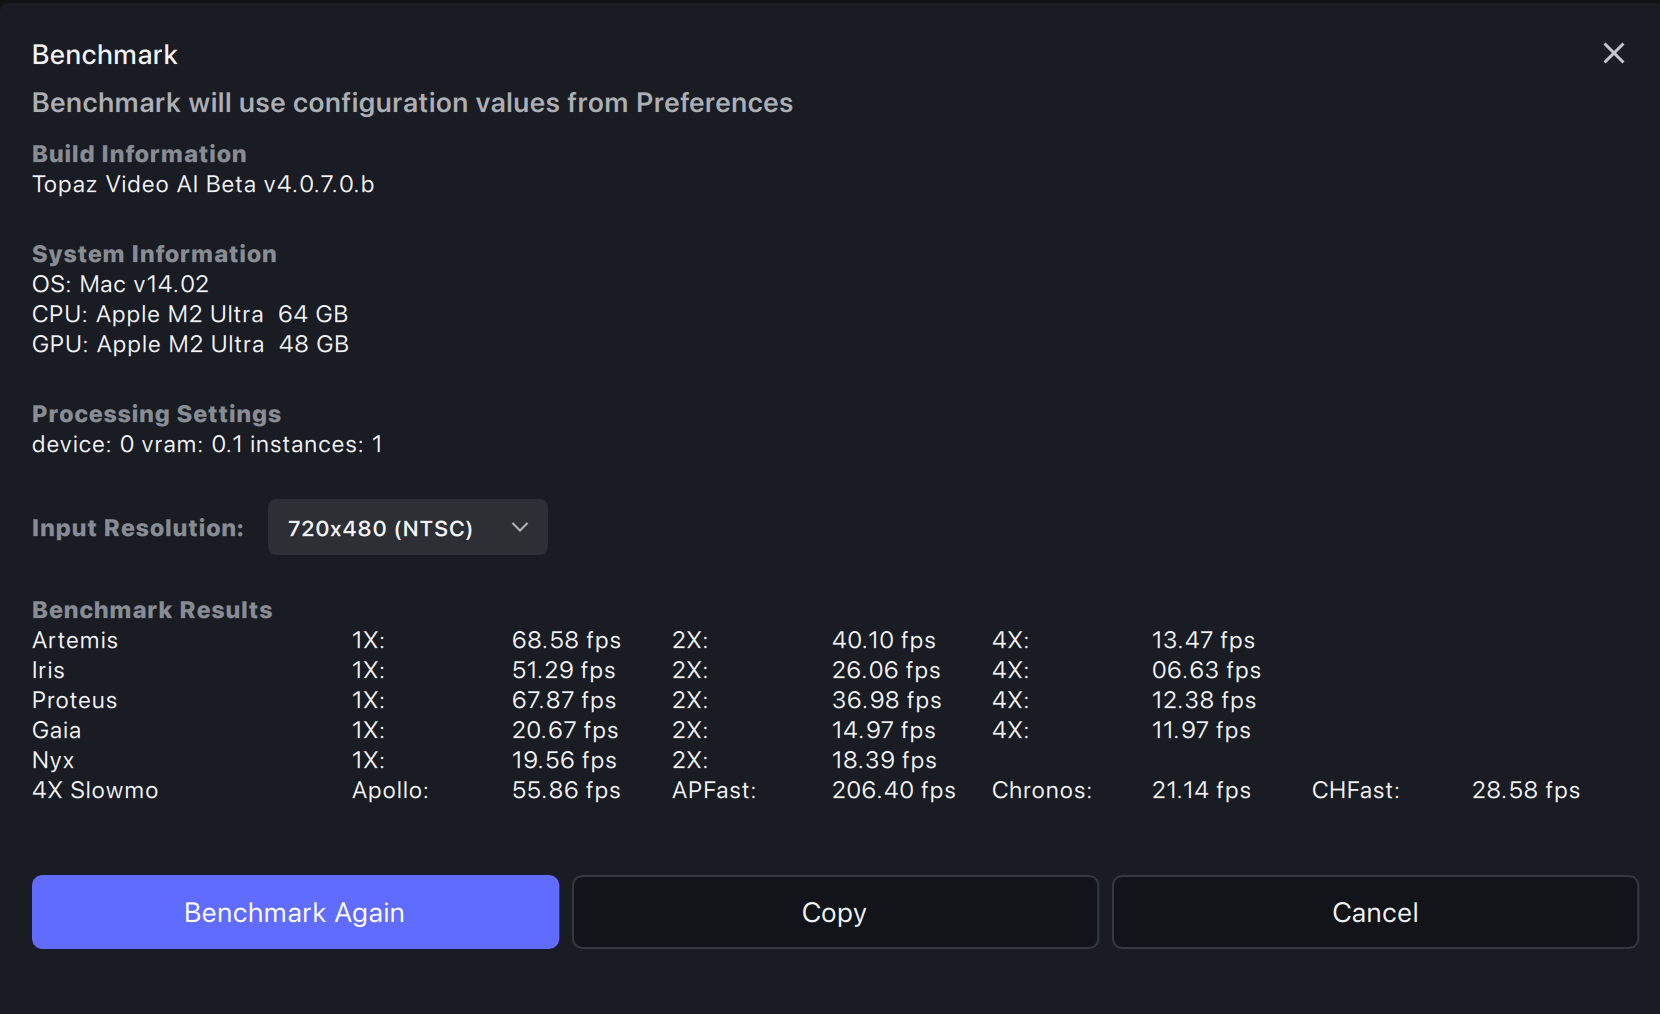Click Gaia 4X value '11.97 fps'
The width and height of the screenshot is (1660, 1014).
tap(1201, 730)
